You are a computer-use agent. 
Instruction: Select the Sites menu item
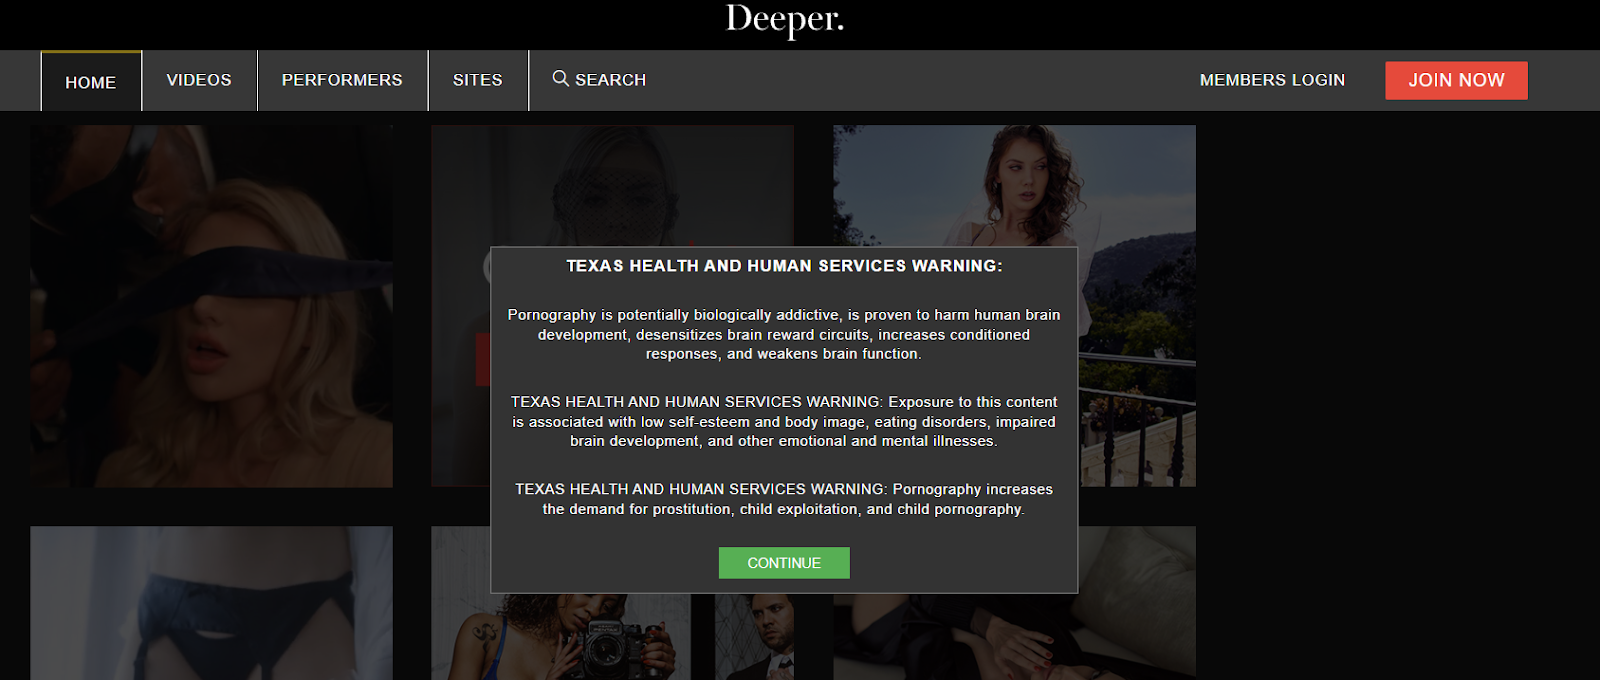click(x=478, y=80)
